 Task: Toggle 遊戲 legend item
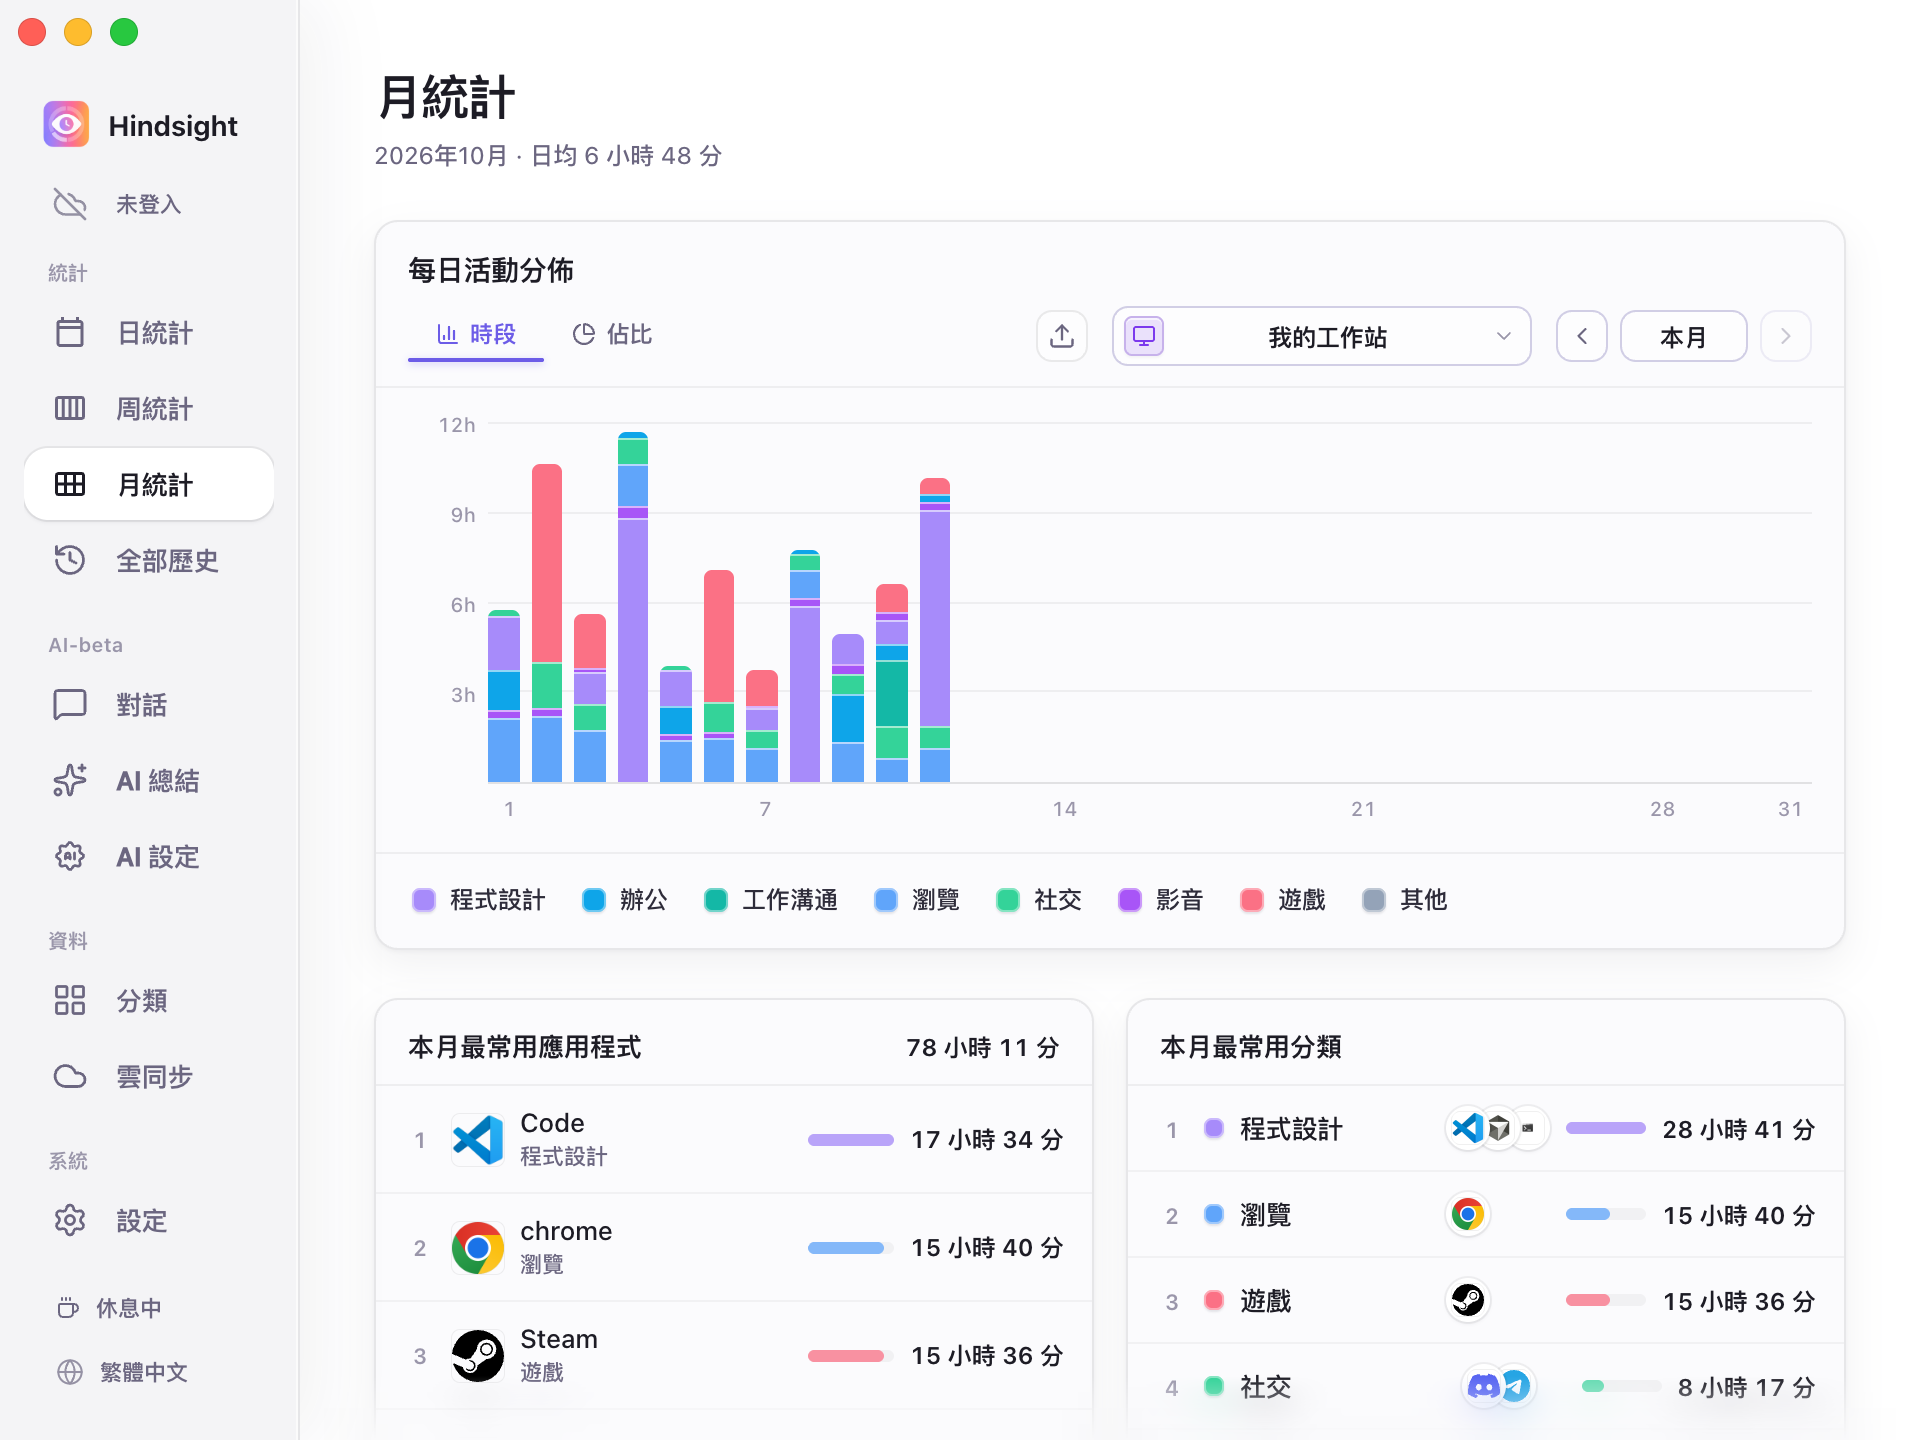1283,900
